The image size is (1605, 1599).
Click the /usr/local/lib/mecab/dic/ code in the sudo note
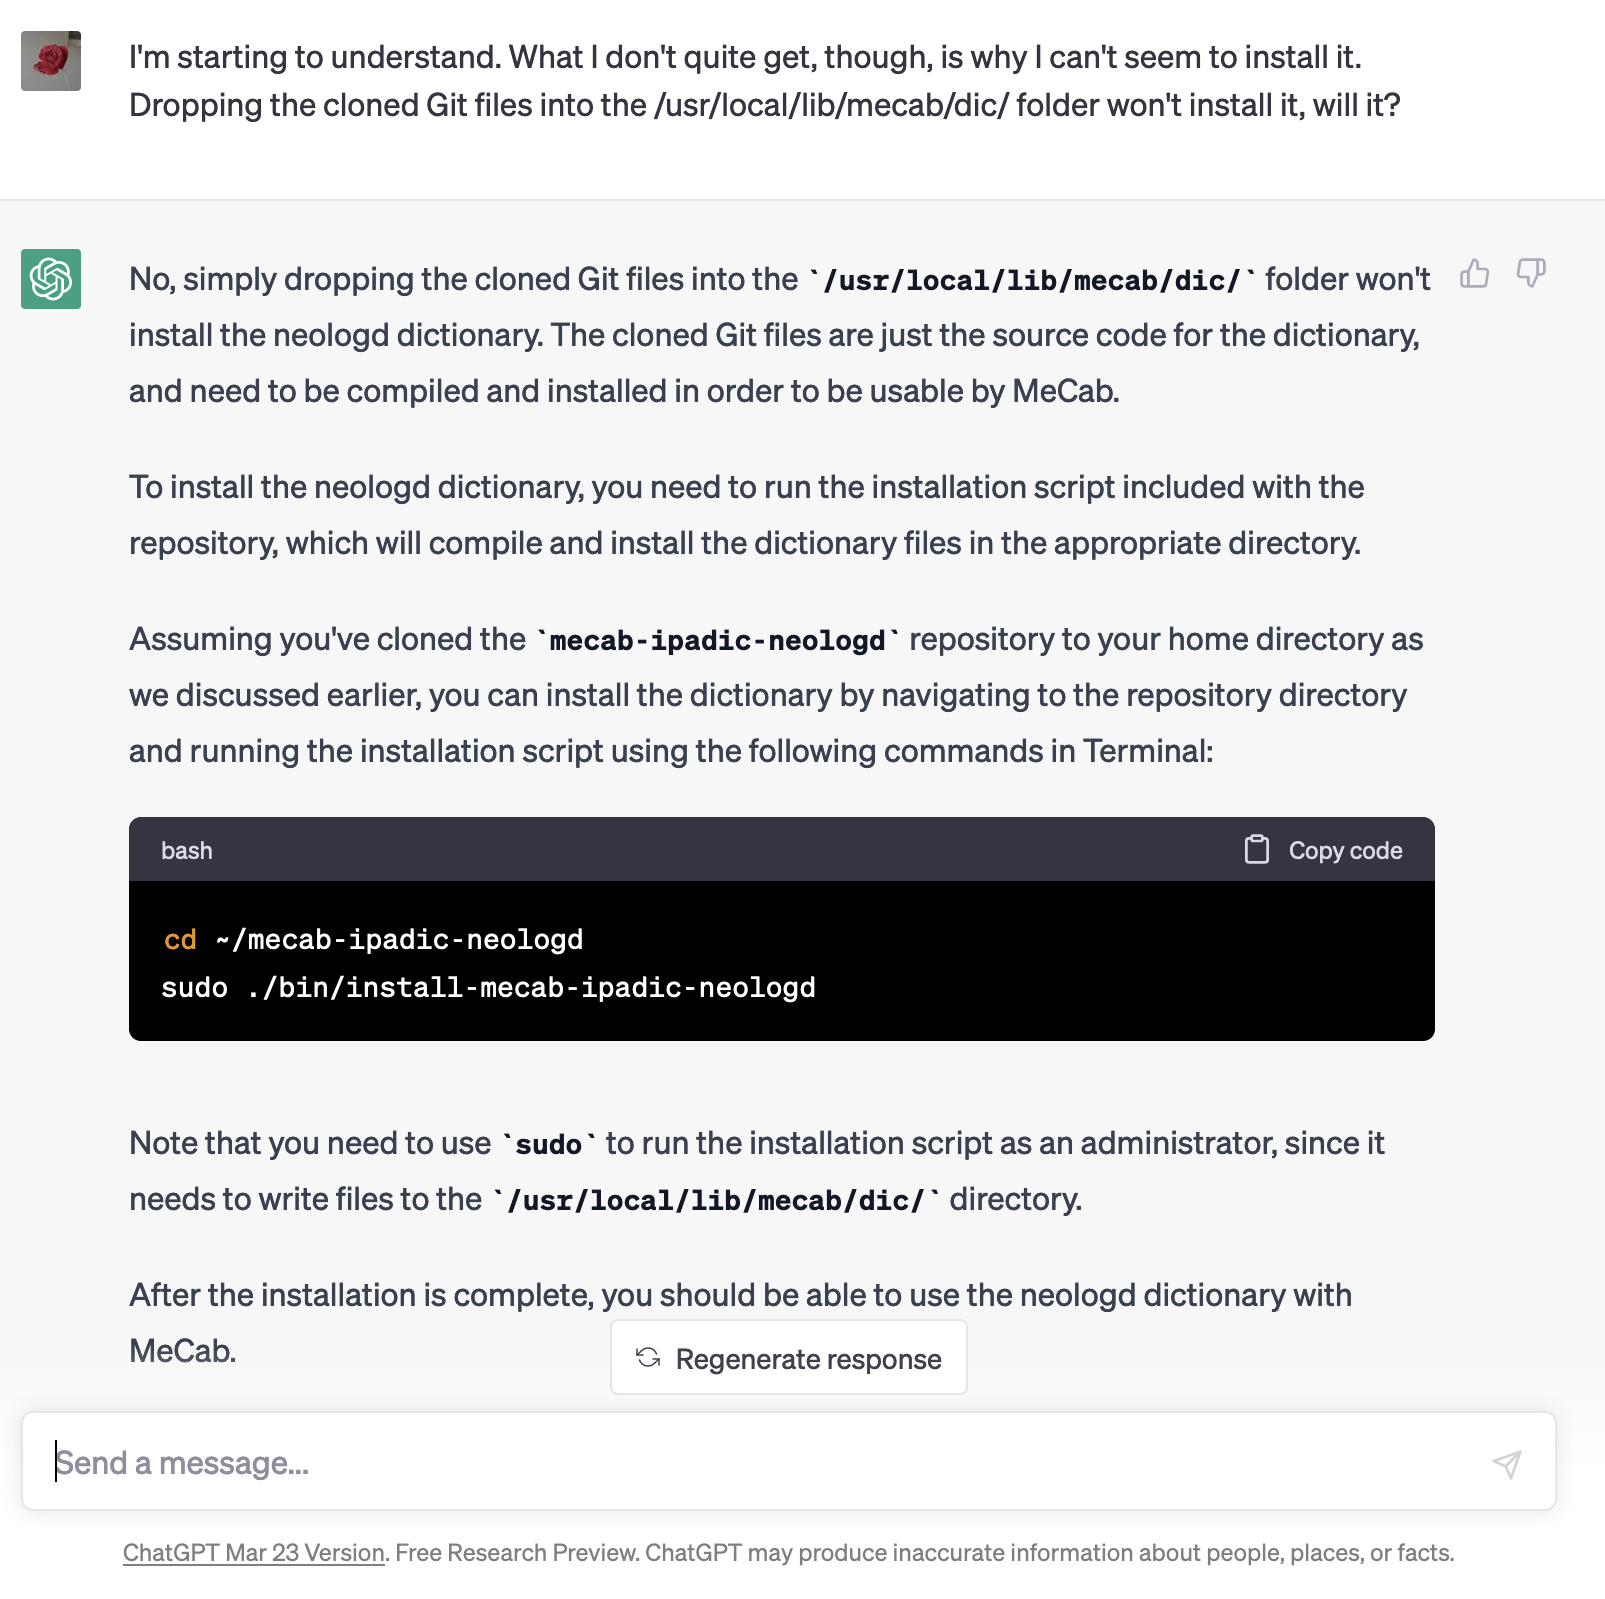[715, 1201]
